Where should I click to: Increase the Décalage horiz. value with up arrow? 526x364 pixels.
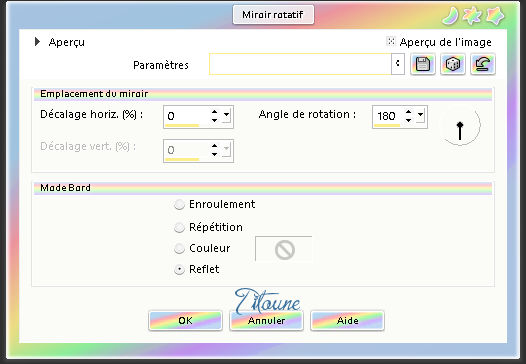[x=214, y=112]
